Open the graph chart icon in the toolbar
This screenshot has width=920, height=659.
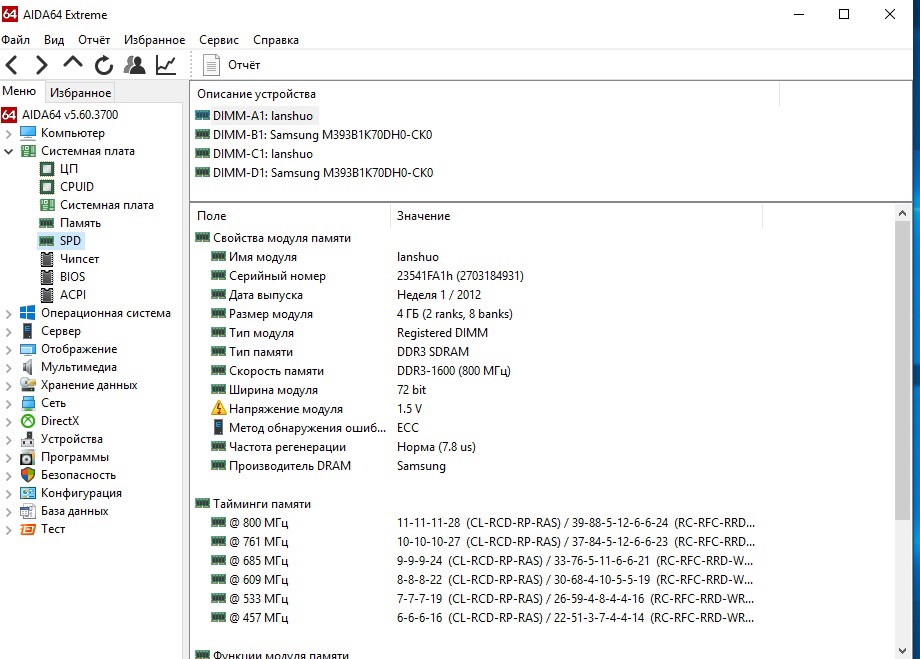(x=166, y=65)
